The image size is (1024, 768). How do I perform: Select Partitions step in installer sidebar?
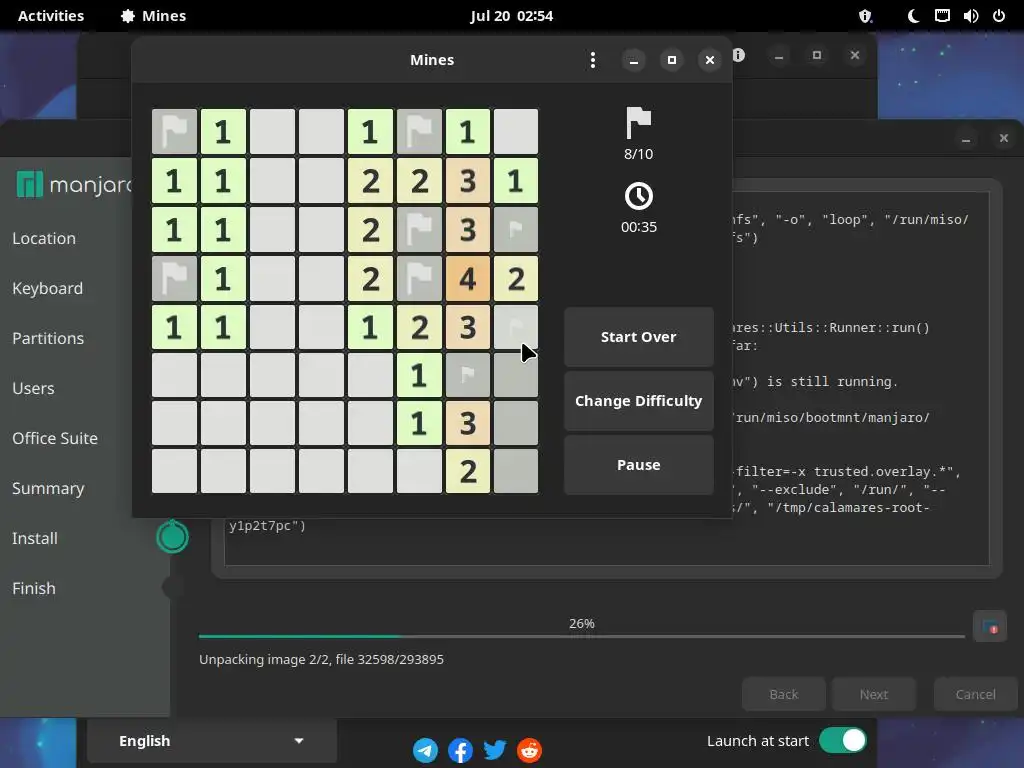[x=48, y=338]
